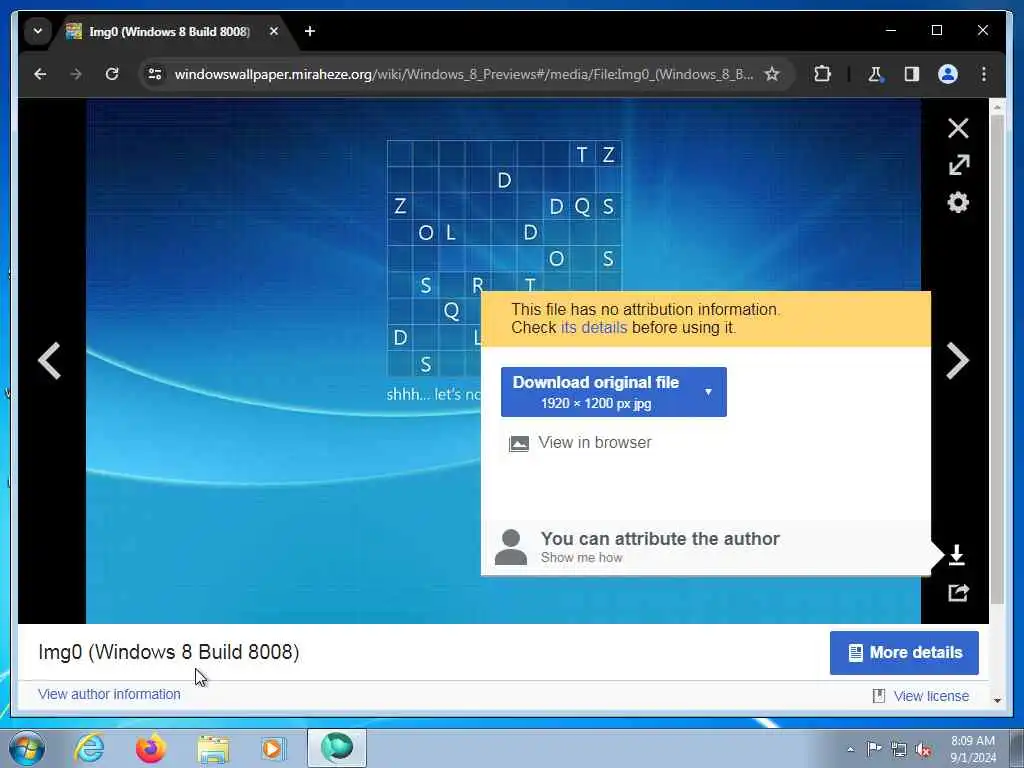Reload the current page

tap(112, 74)
